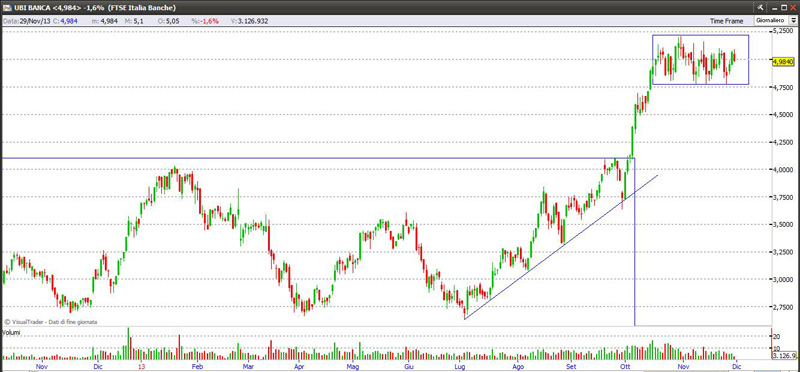Minimize the UBI BANCA chart window

click(x=774, y=8)
